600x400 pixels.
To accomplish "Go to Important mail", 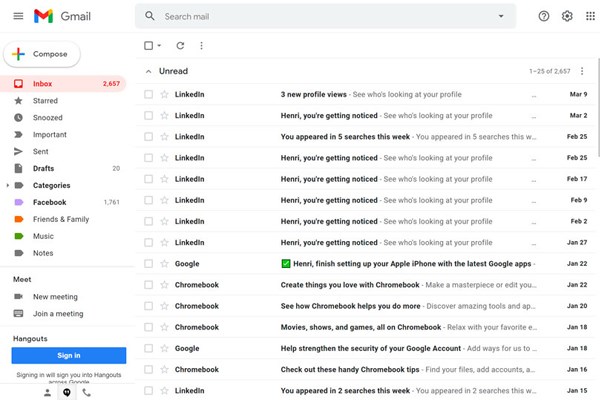I will (63, 134).
